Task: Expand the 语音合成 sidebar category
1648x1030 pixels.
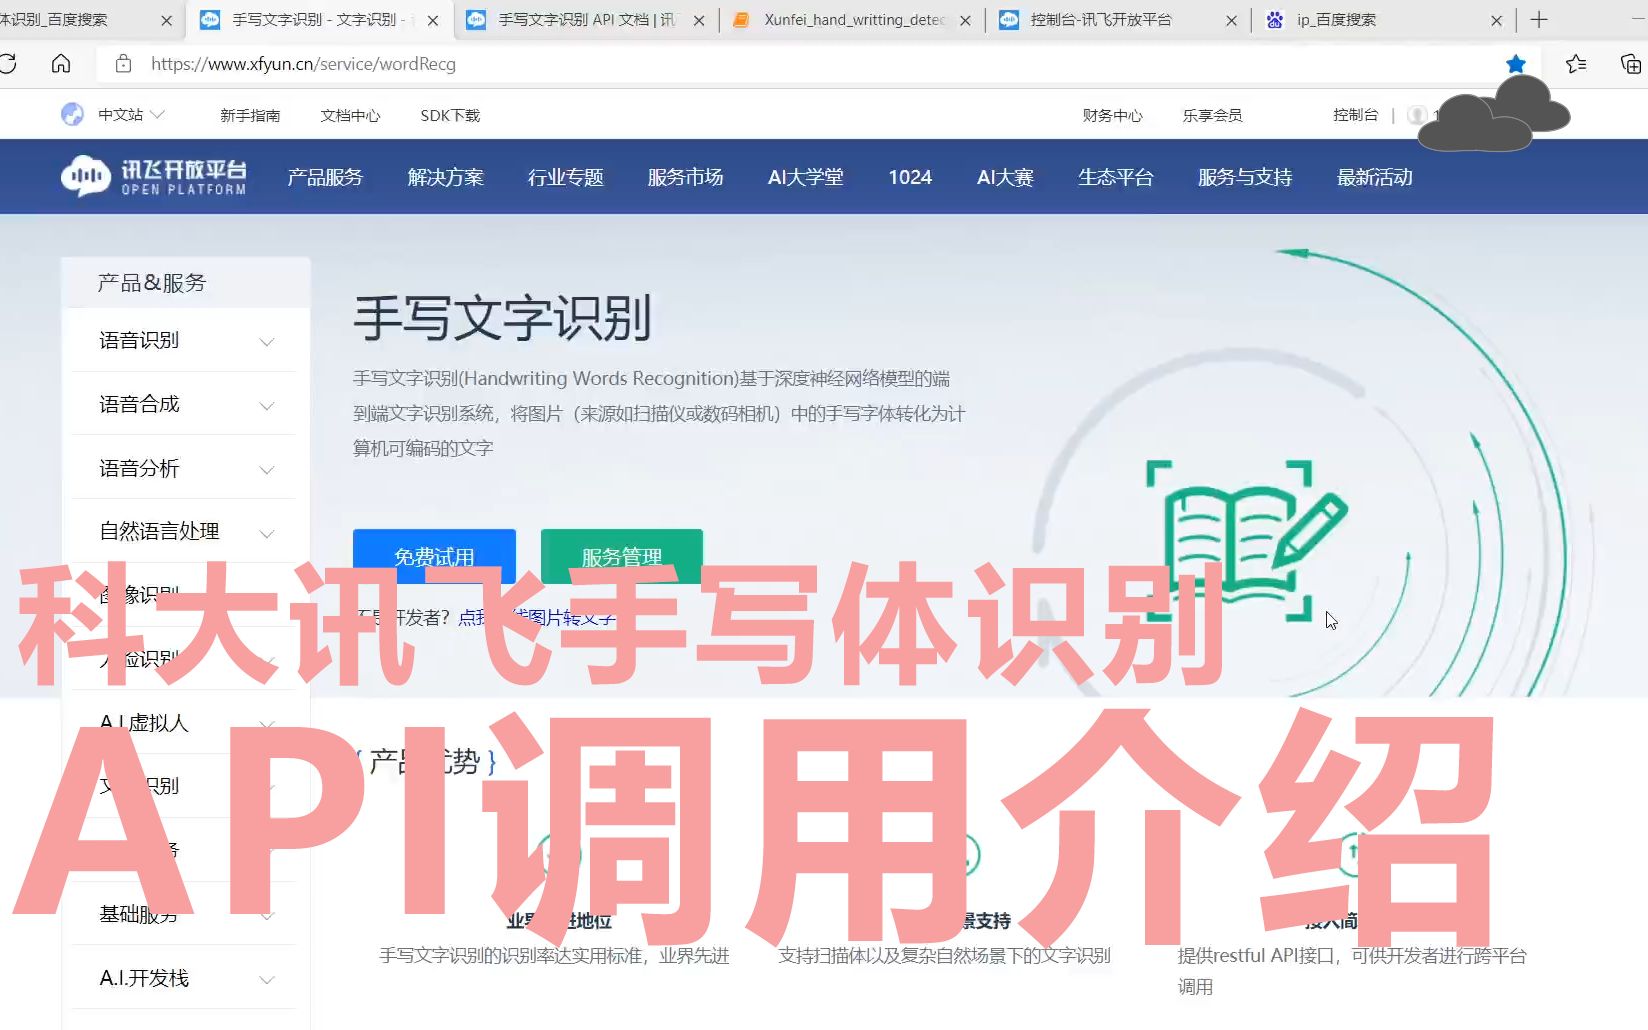Action: click(x=184, y=404)
